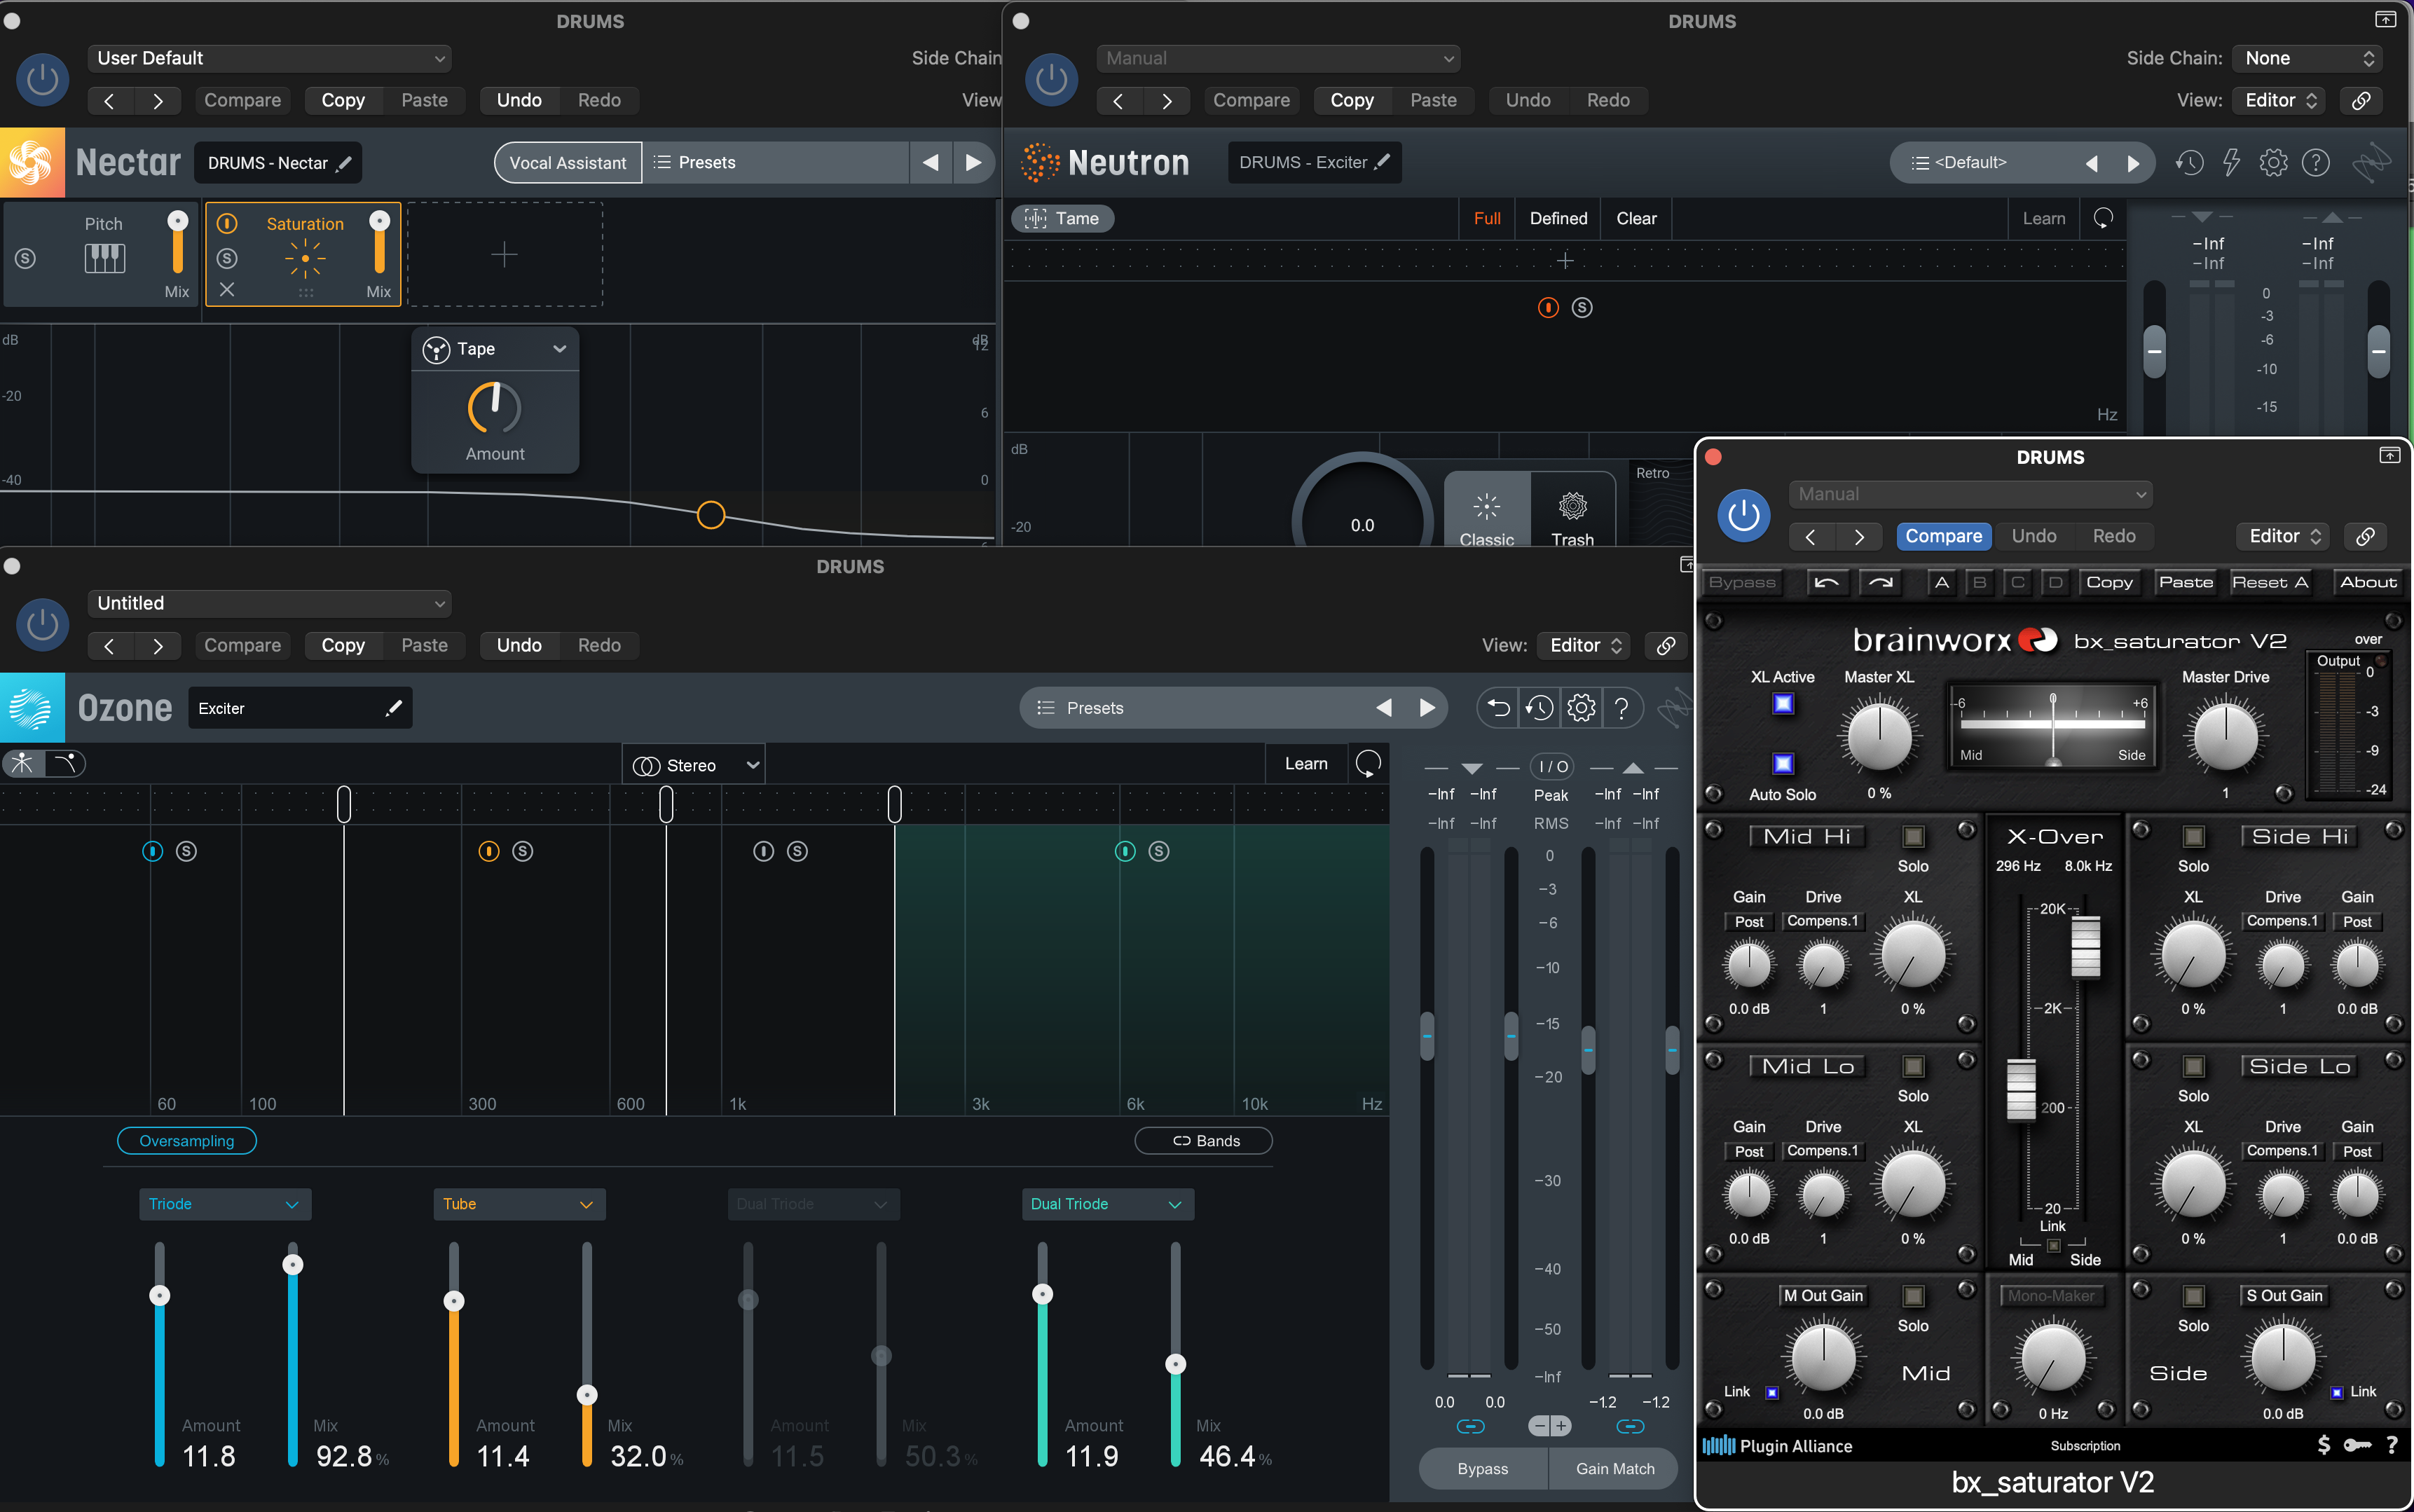This screenshot has height=1512, width=2414.
Task: Click Neutron learn circular icon beside Learn
Action: coord(2103,218)
